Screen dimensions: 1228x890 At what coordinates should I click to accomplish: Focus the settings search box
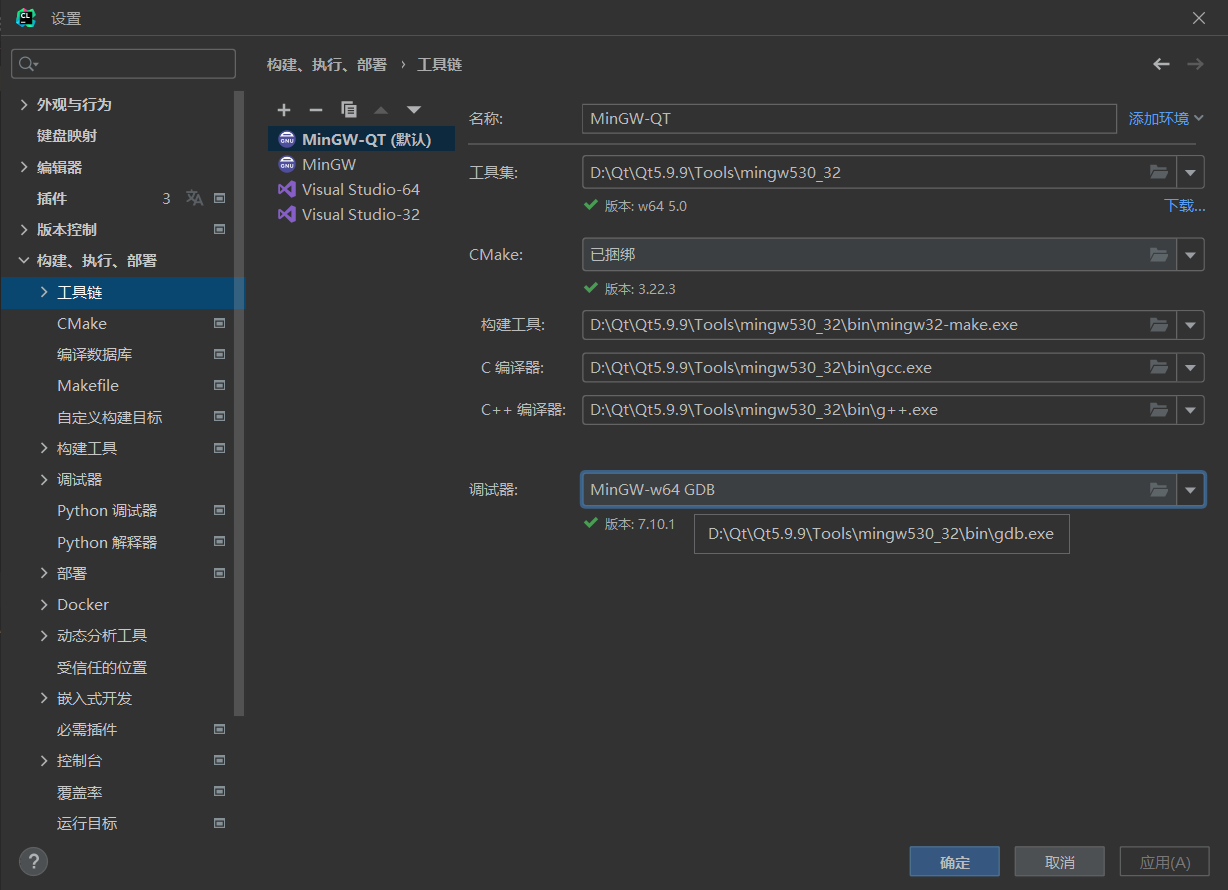tap(124, 64)
